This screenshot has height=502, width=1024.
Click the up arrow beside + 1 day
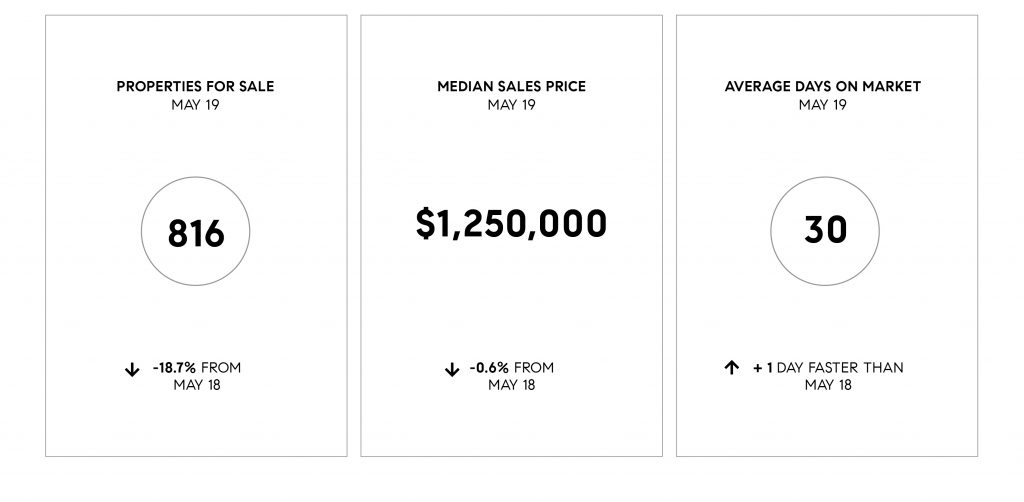pyautogui.click(x=731, y=368)
